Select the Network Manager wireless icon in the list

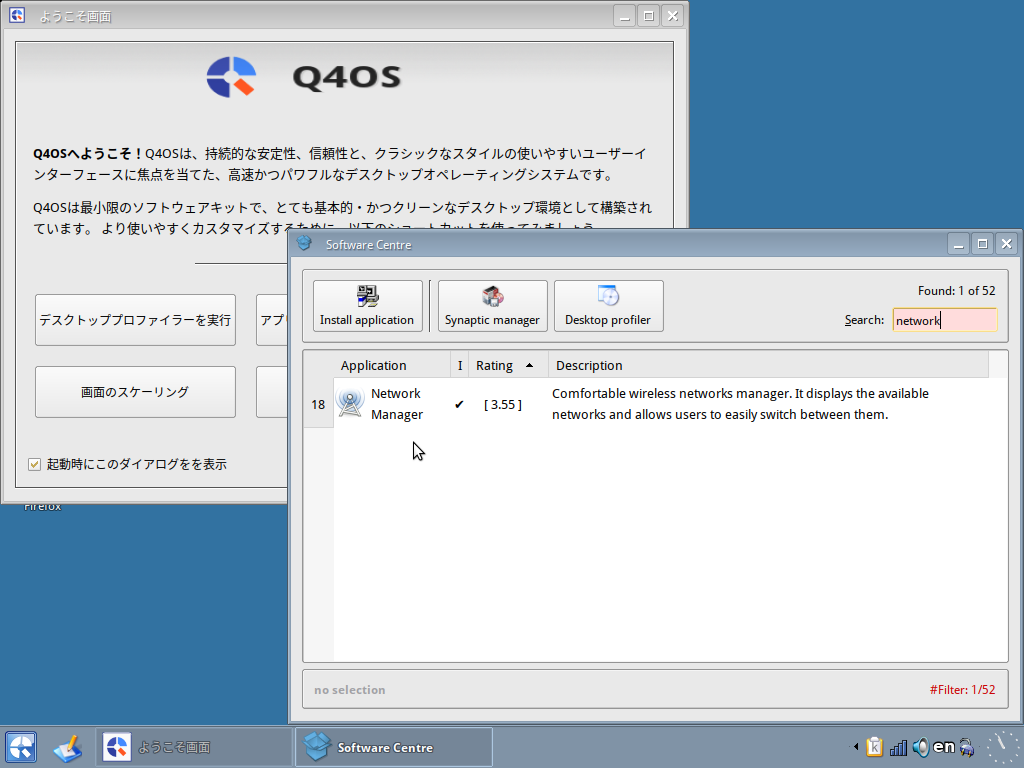click(350, 403)
